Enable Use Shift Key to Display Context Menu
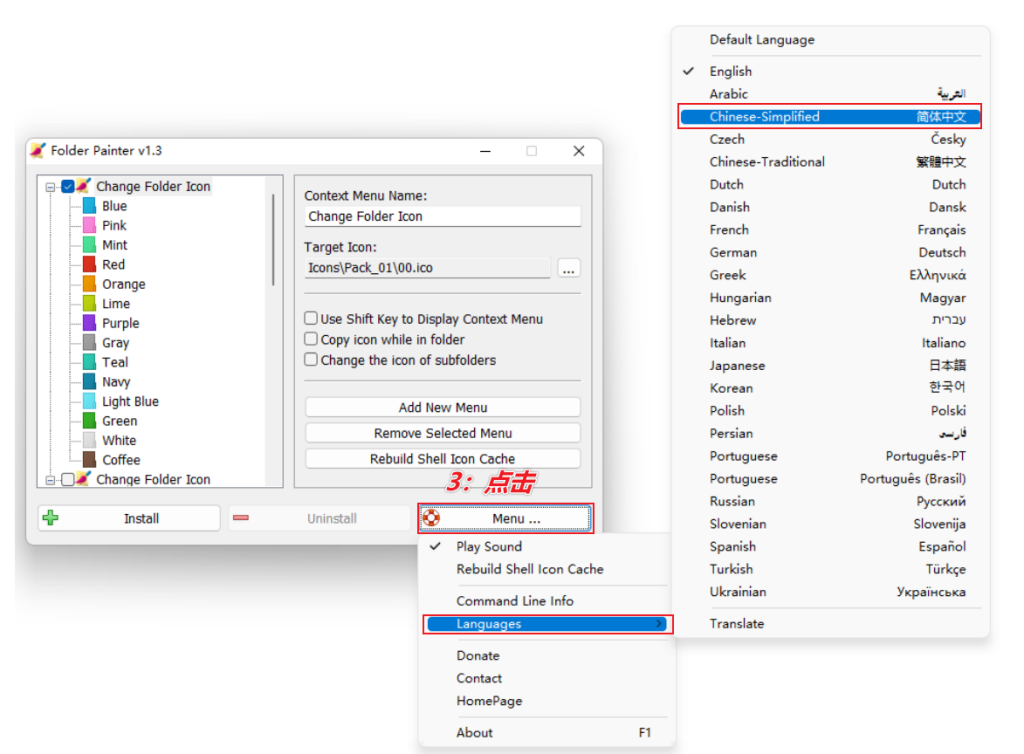1024x754 pixels. click(311, 319)
